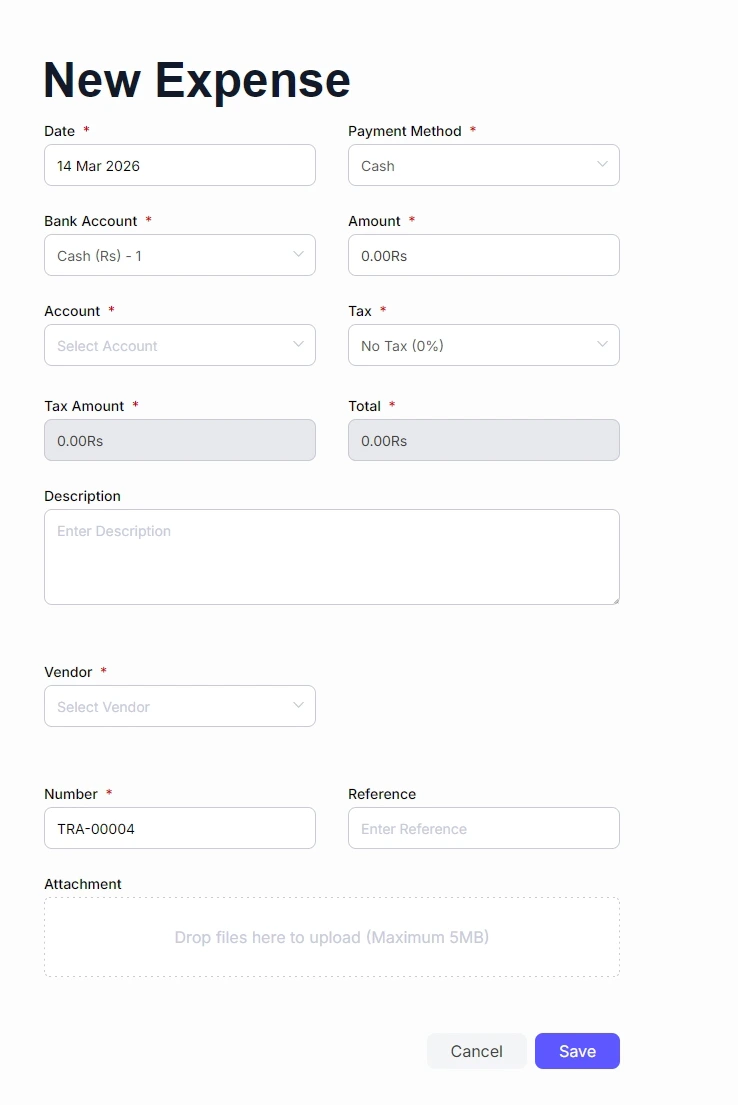Image resolution: width=738 pixels, height=1105 pixels.
Task: Click the attachment file drop zone
Action: 331,937
